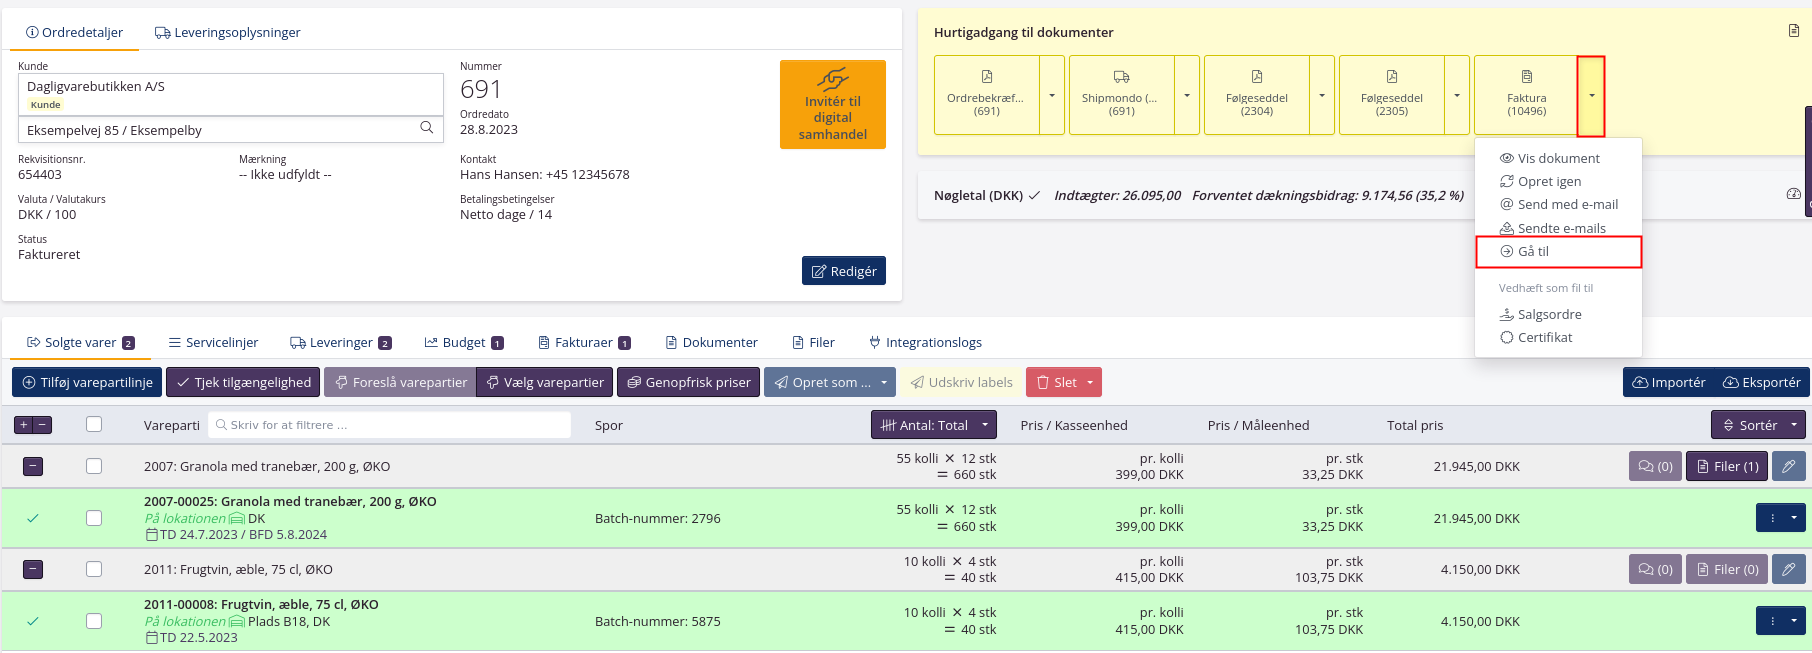Click the pencil edit icon for Granola row
This screenshot has height=653, width=1812.
click(1788, 466)
